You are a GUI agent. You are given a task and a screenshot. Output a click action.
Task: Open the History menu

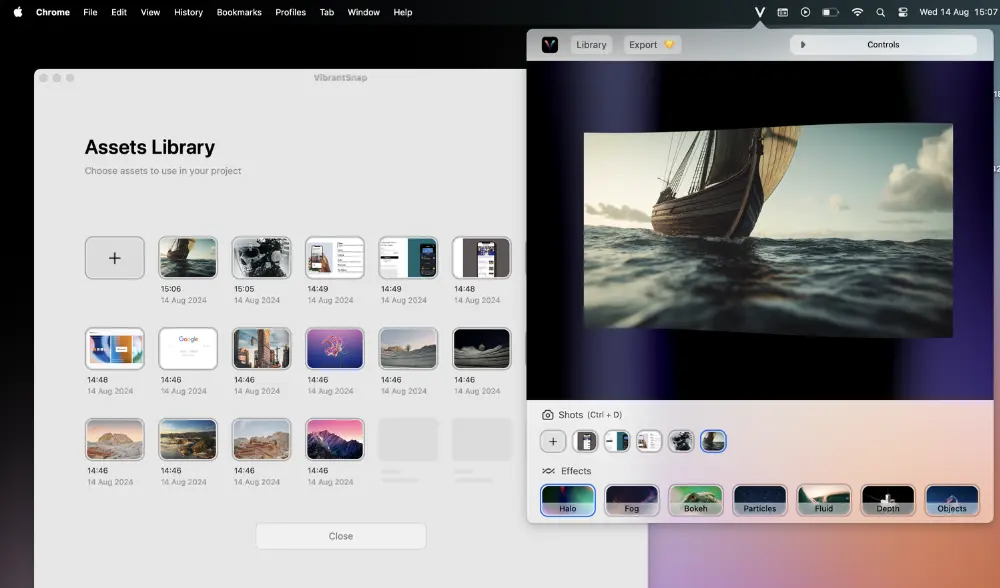[x=188, y=12]
